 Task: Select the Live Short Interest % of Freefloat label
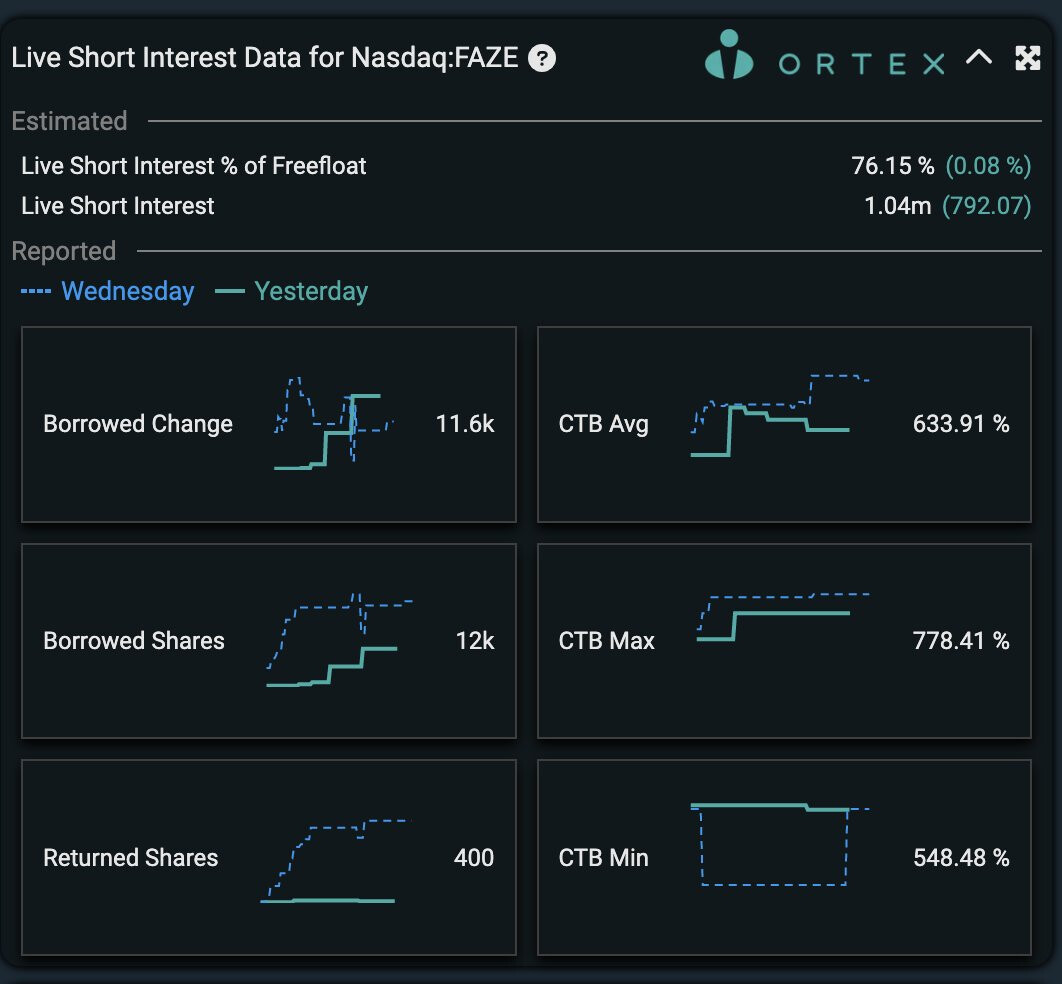point(194,166)
